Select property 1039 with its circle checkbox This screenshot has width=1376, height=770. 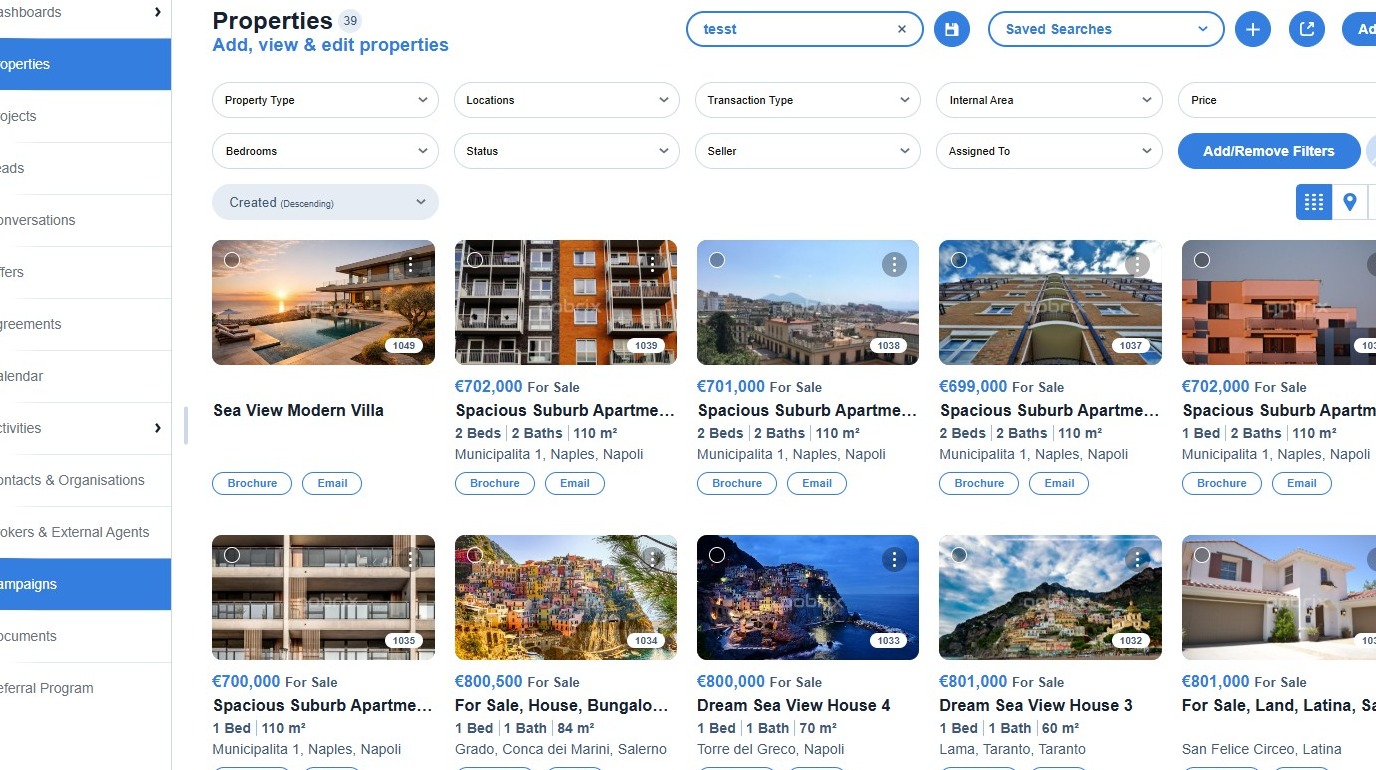[475, 260]
